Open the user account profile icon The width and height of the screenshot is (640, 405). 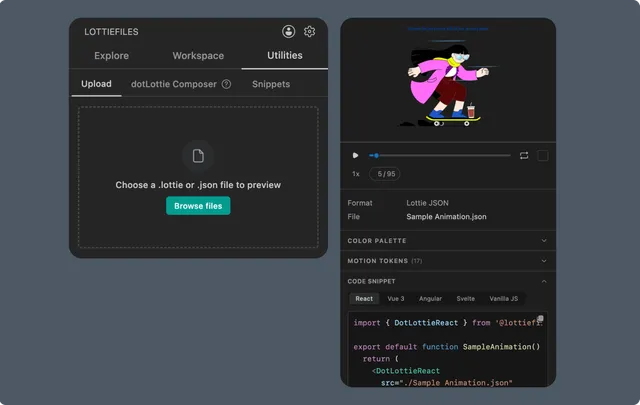pos(289,31)
